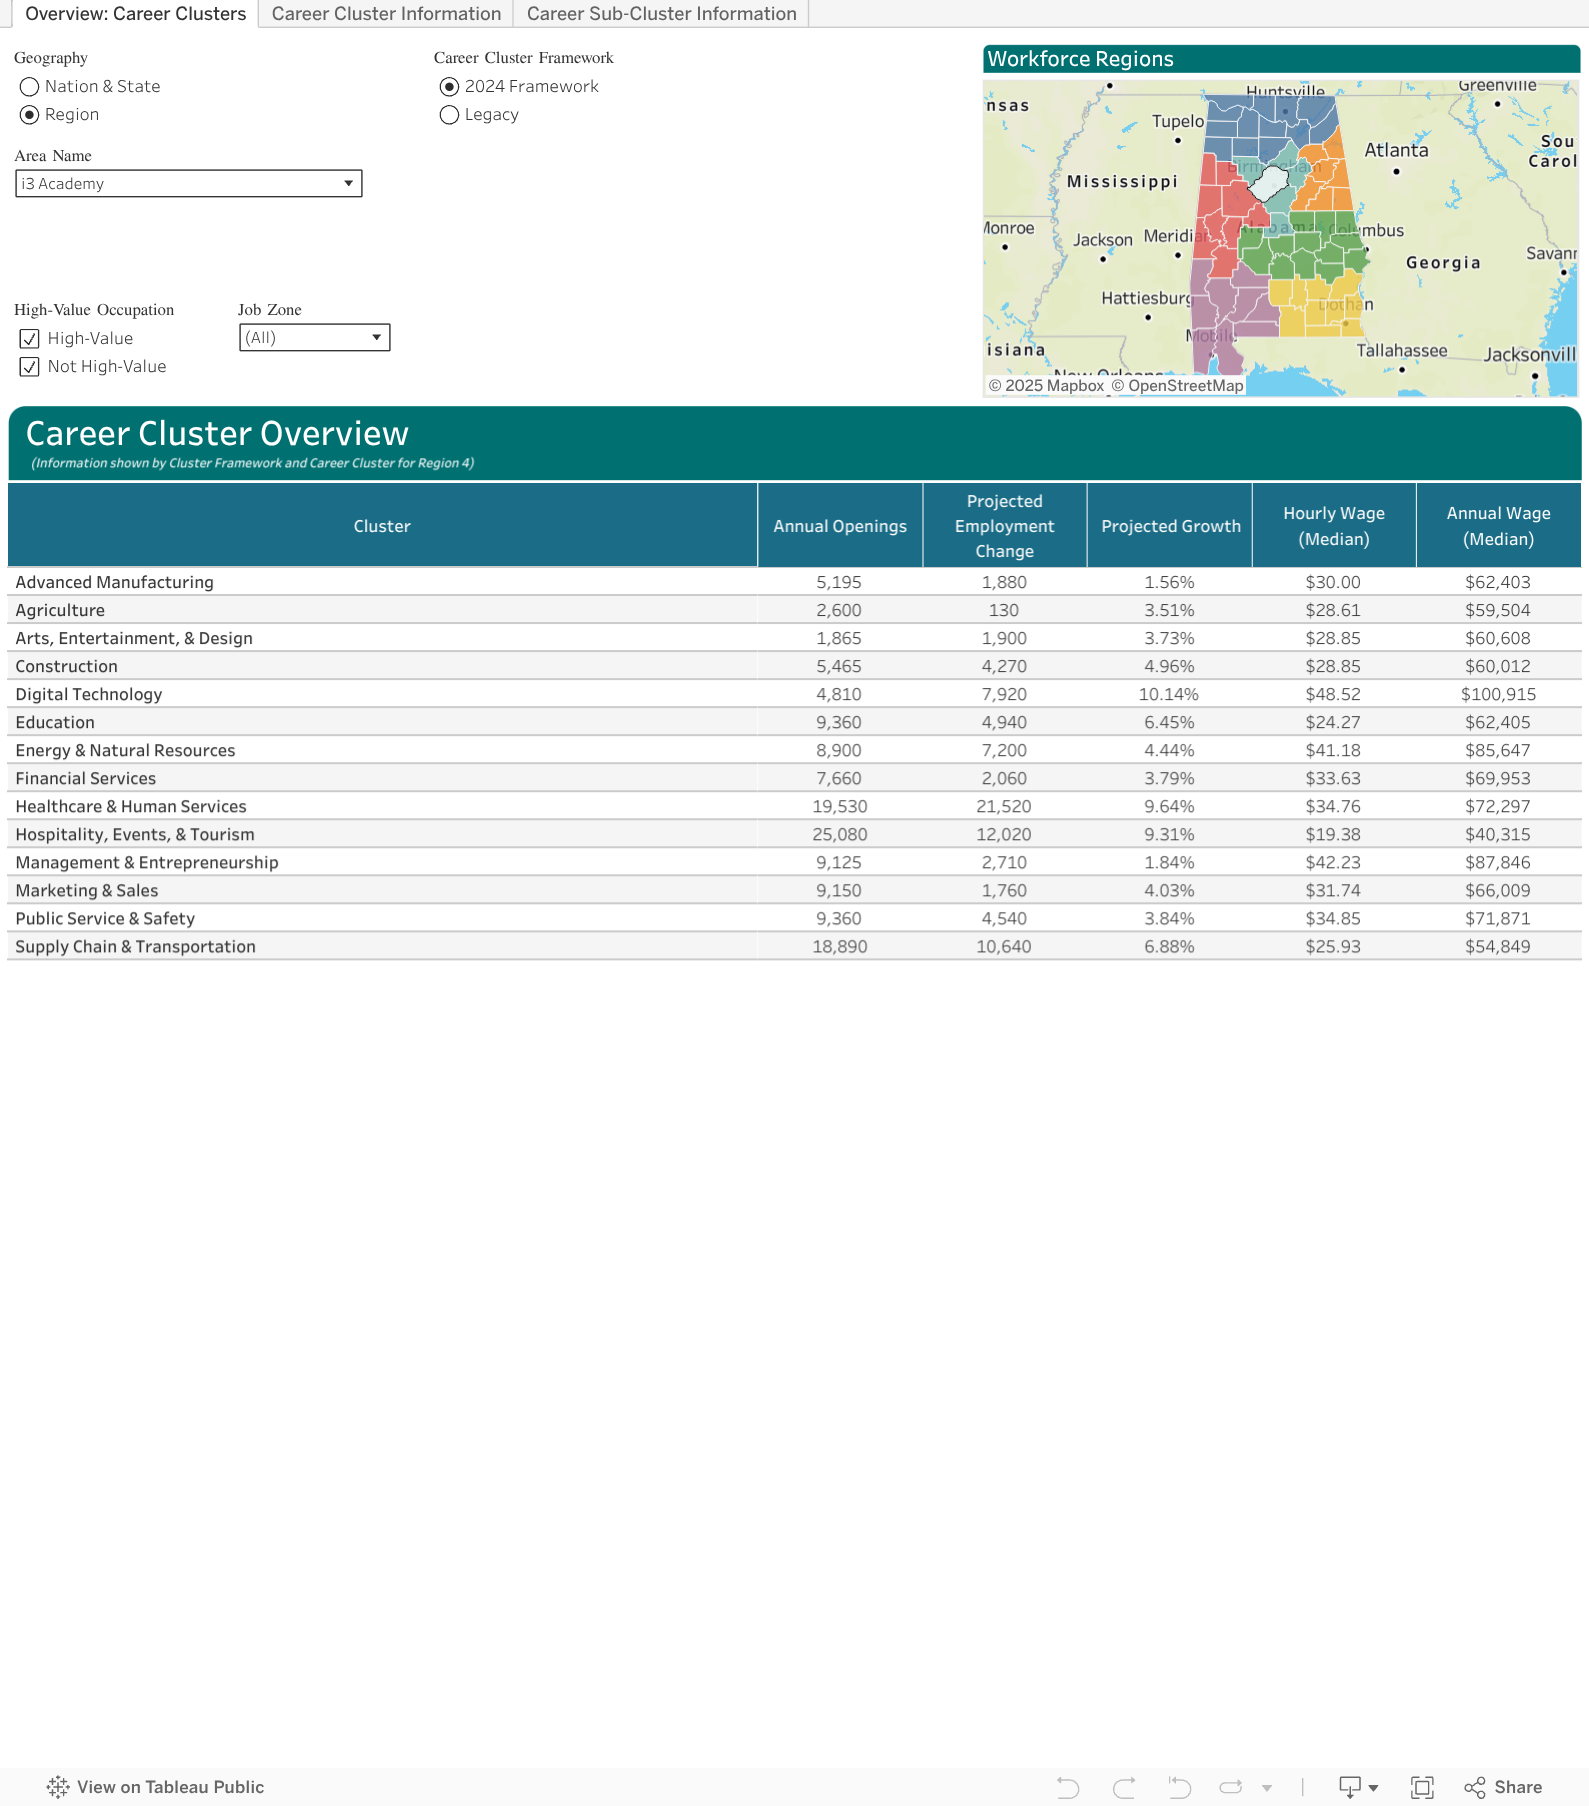Select 2024 Framework radio button
Screen dimensions: 1589x1806
450,87
